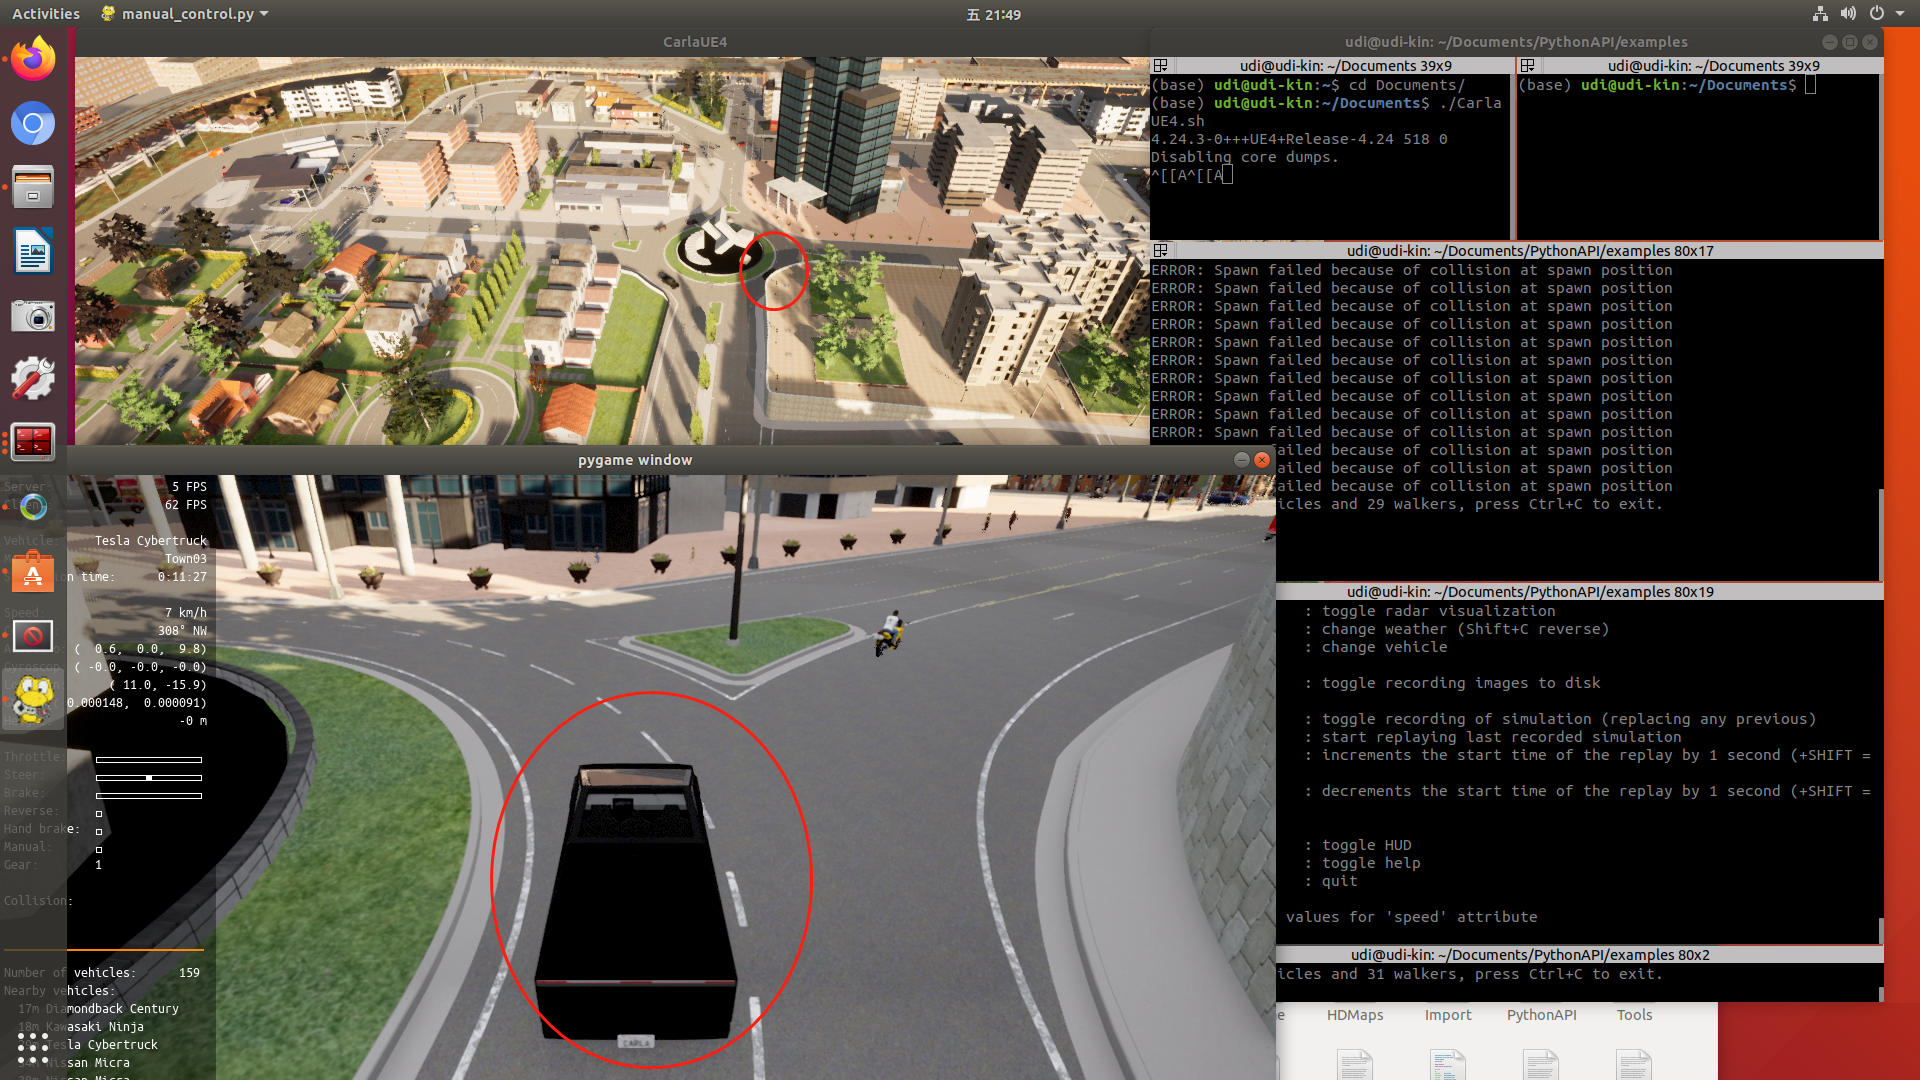
Task: Select the right 'Documents 39x9' pane title
Action: point(1713,66)
